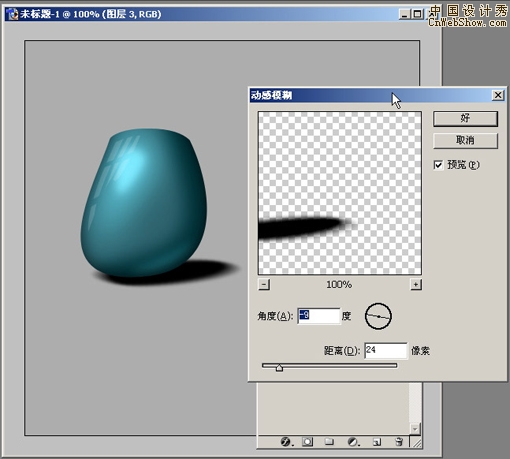510x459 pixels.
Task: Zoom out the blur preview with minus button
Action: pos(264,285)
